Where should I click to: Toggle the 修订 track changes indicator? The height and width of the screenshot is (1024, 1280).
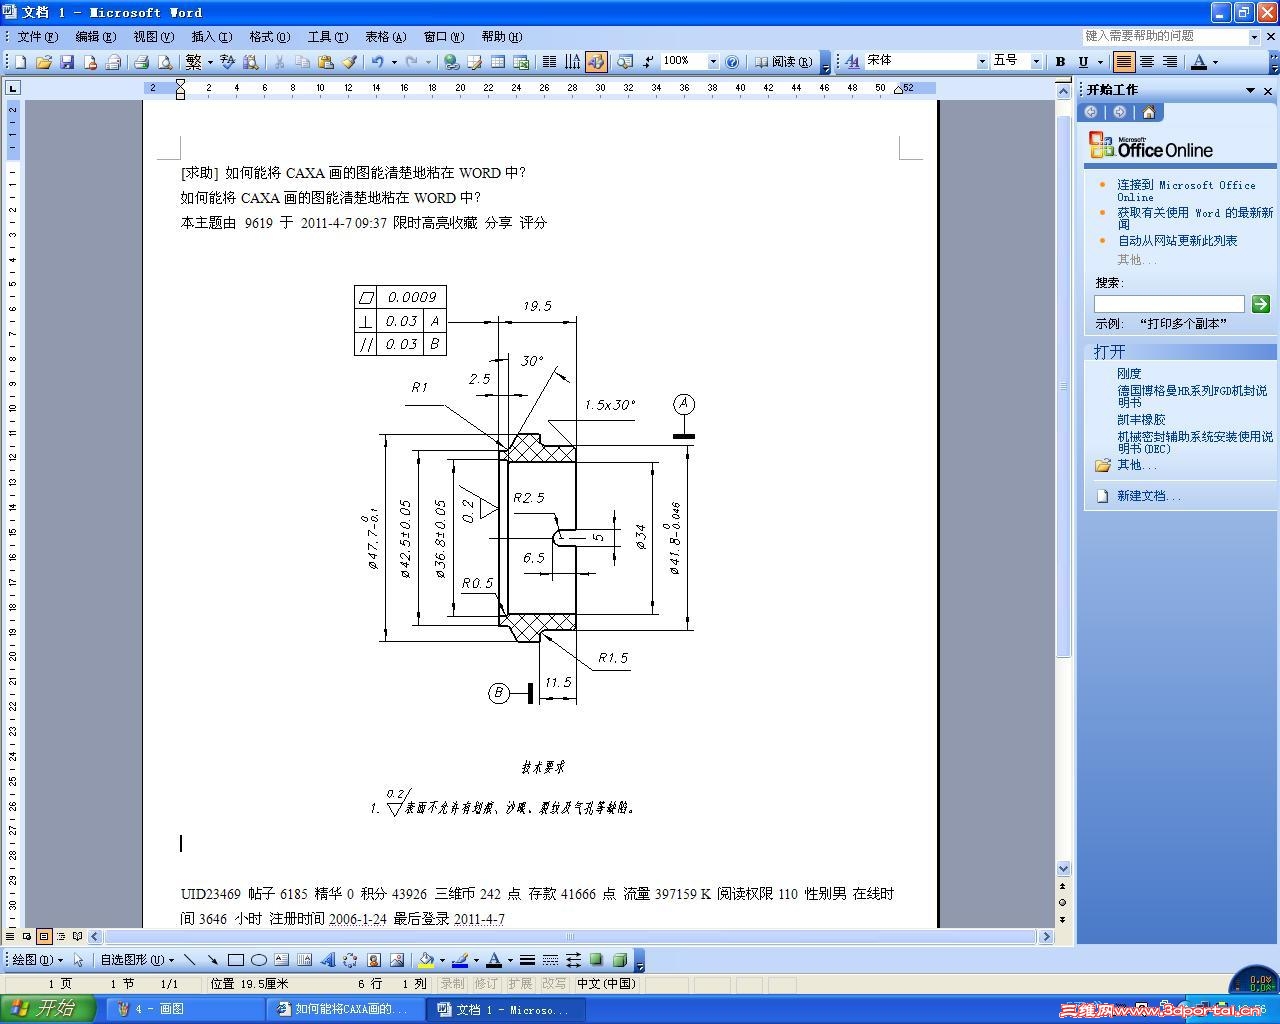point(486,984)
